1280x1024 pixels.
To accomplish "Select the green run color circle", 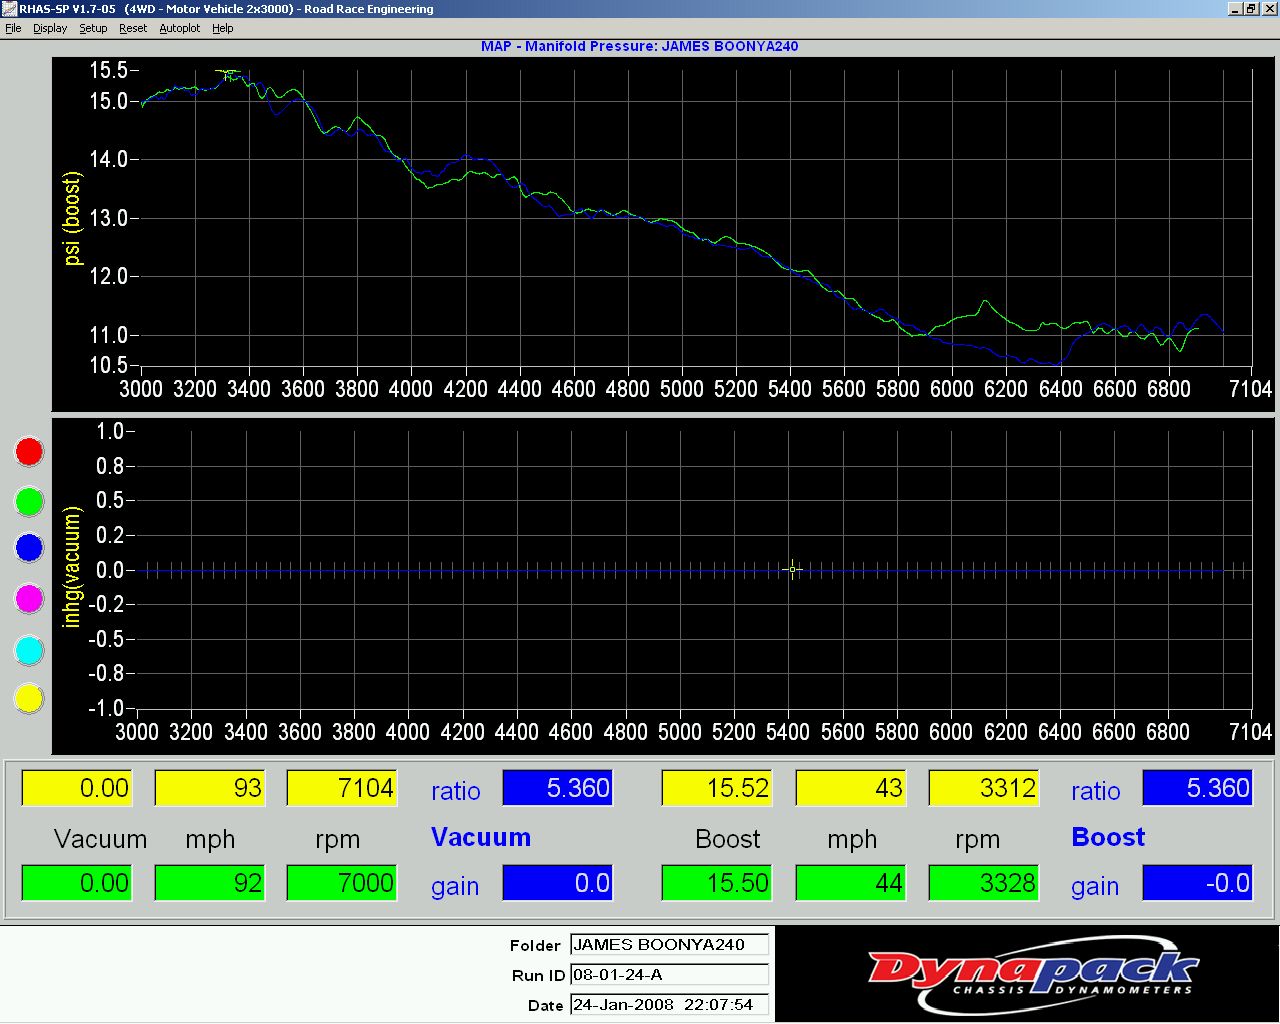I will coord(29,500).
